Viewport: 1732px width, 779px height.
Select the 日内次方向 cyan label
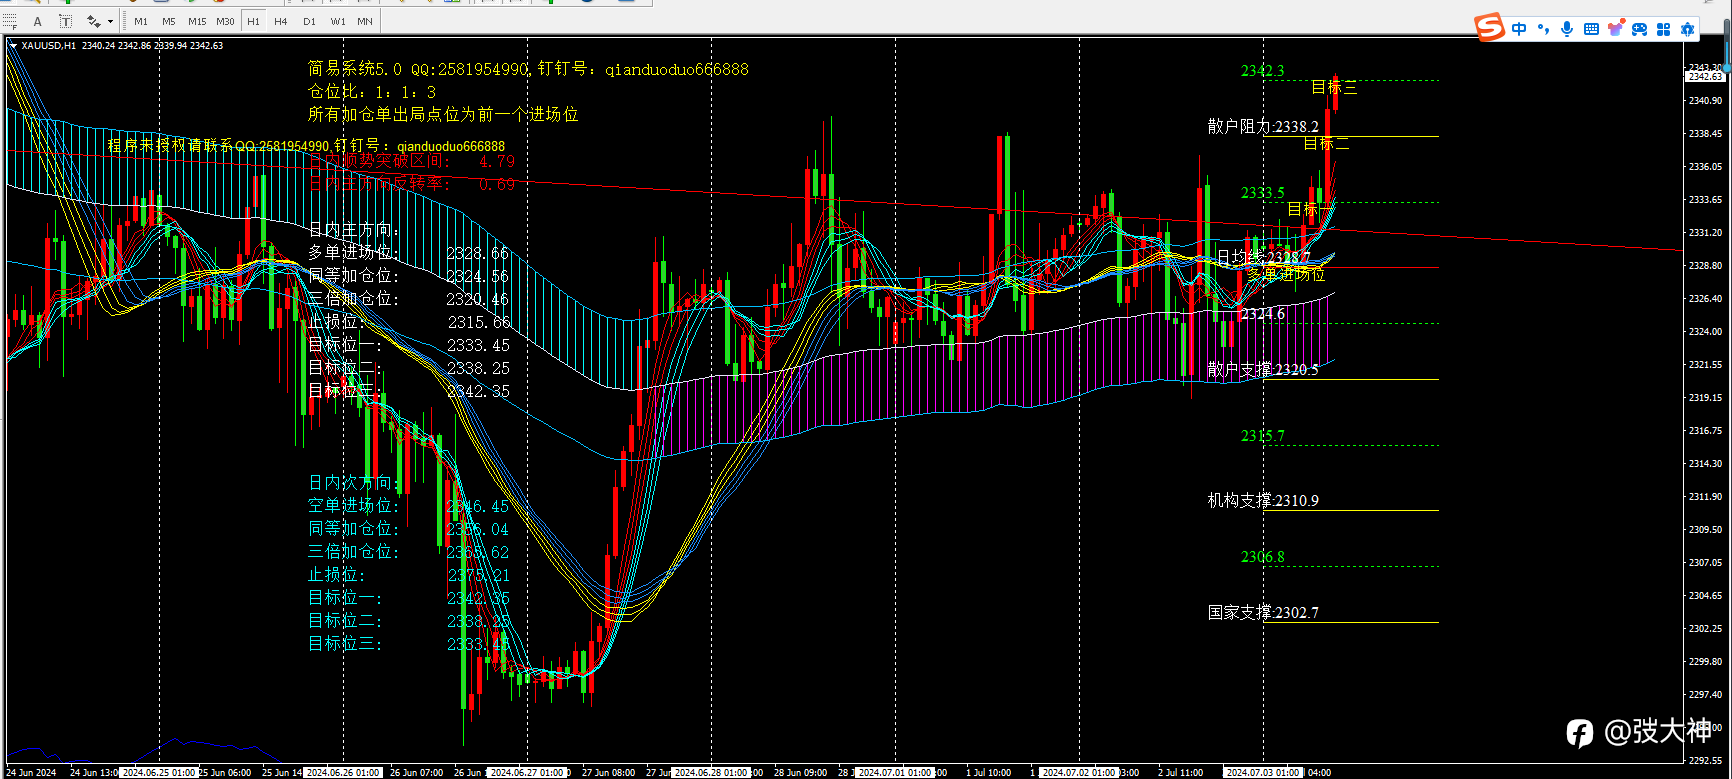(x=355, y=483)
